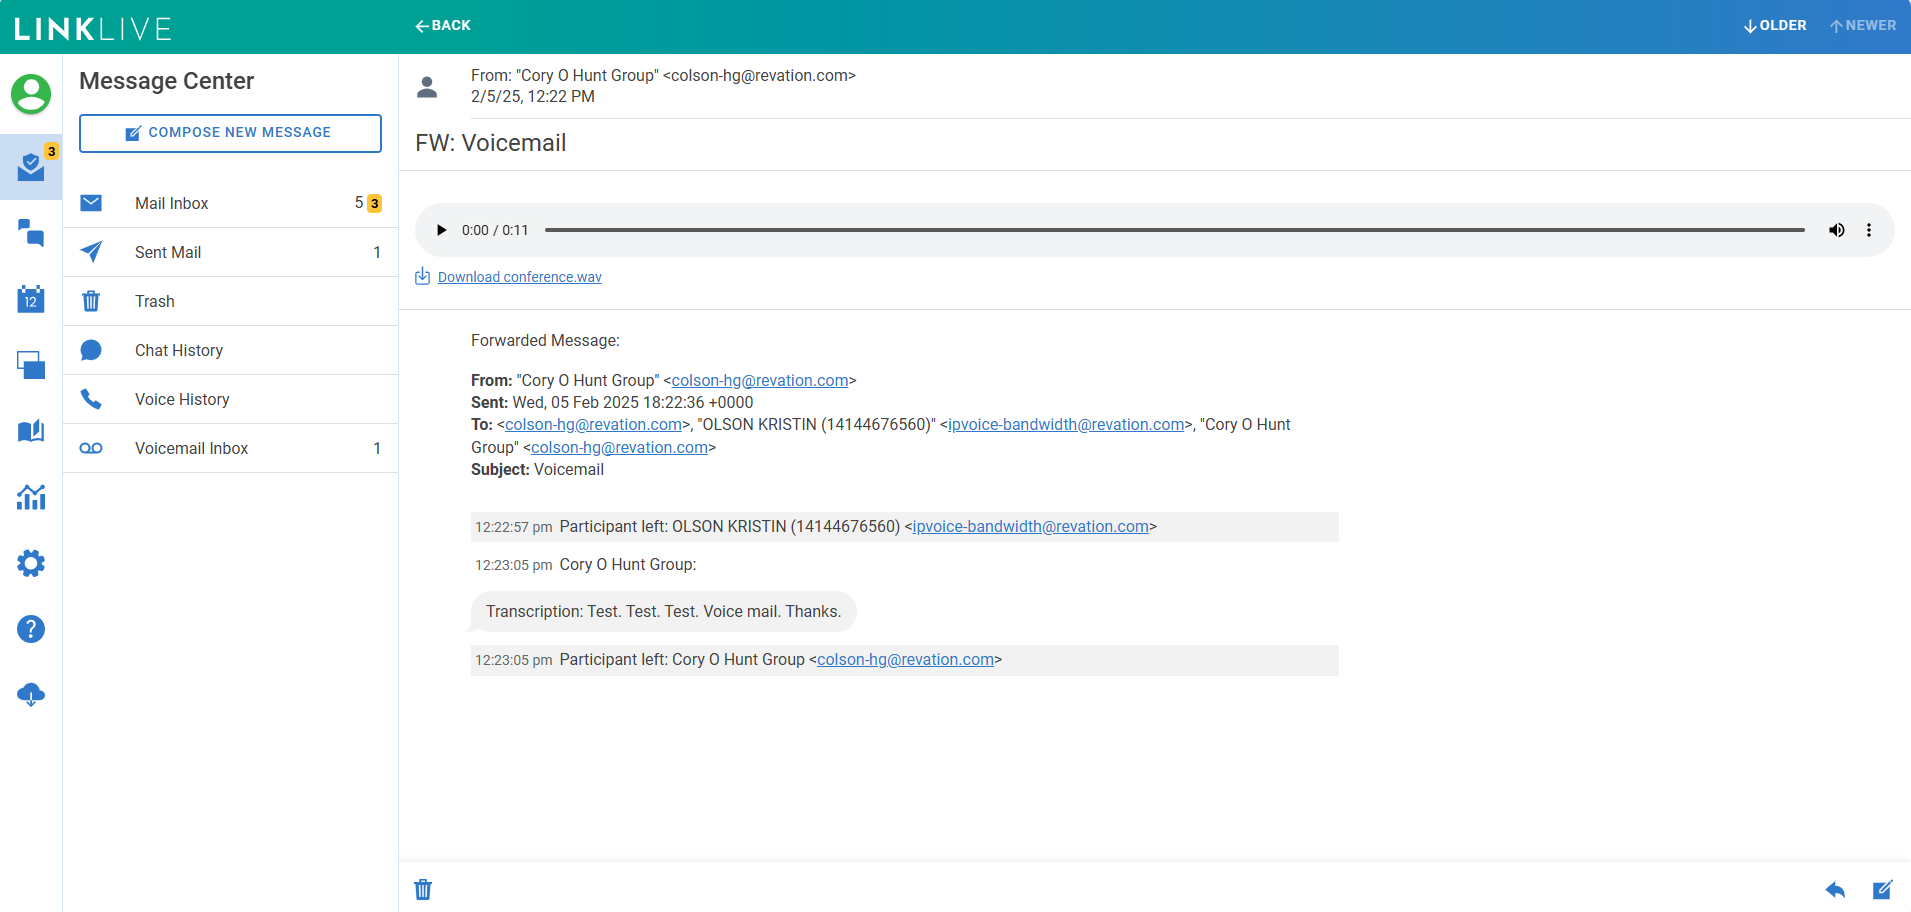Click the reply arrow icon
The height and width of the screenshot is (912, 1911).
1835,889
